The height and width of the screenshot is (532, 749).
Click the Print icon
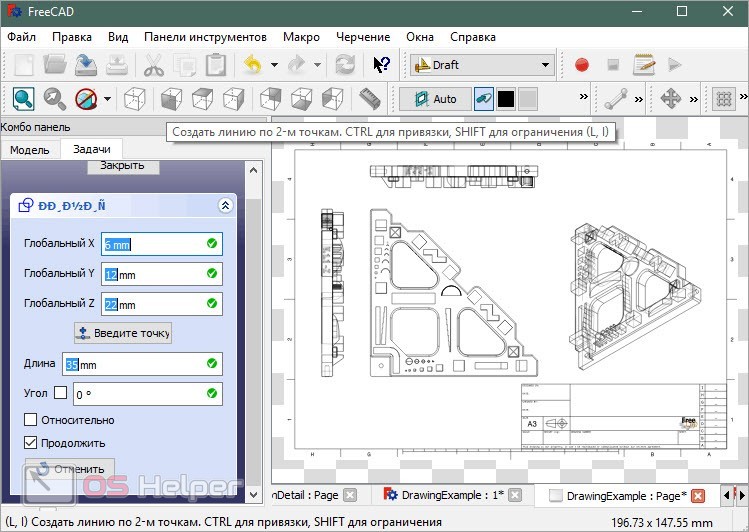(117, 65)
